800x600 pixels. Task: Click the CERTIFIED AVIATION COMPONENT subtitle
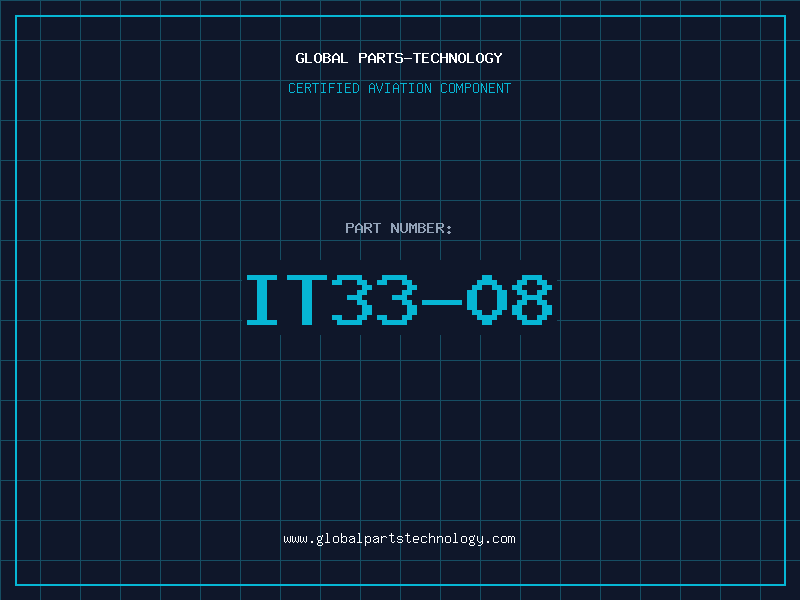tap(399, 88)
